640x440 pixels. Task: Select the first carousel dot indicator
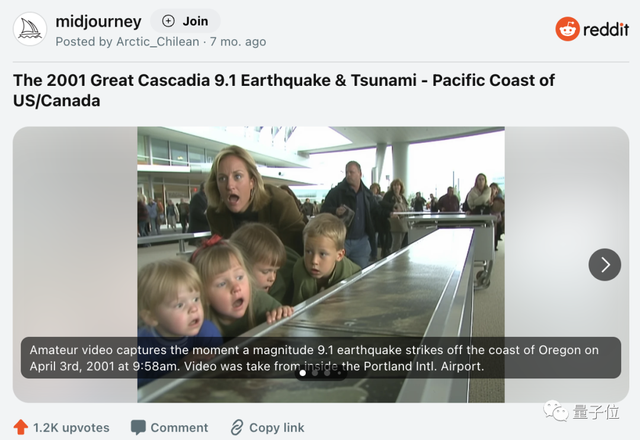[303, 373]
